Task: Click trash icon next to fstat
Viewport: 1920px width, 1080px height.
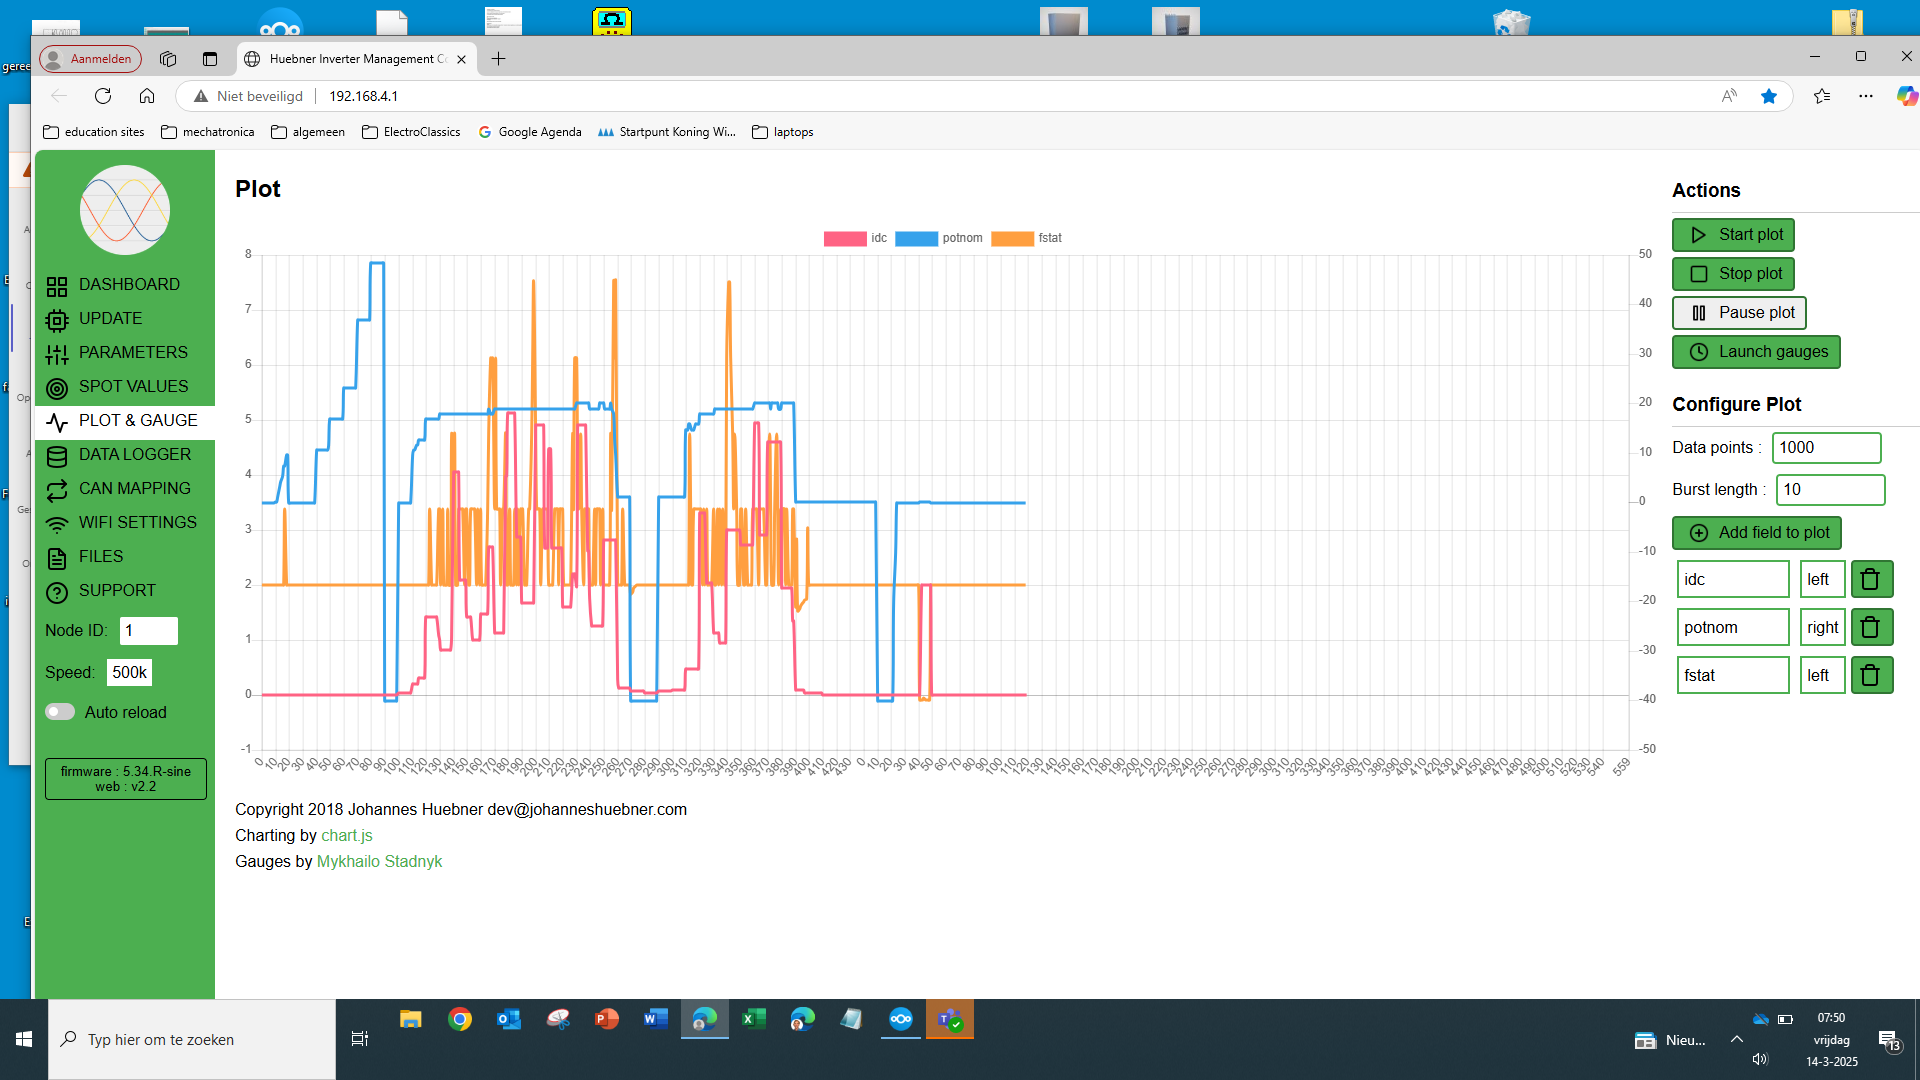Action: (x=1871, y=675)
